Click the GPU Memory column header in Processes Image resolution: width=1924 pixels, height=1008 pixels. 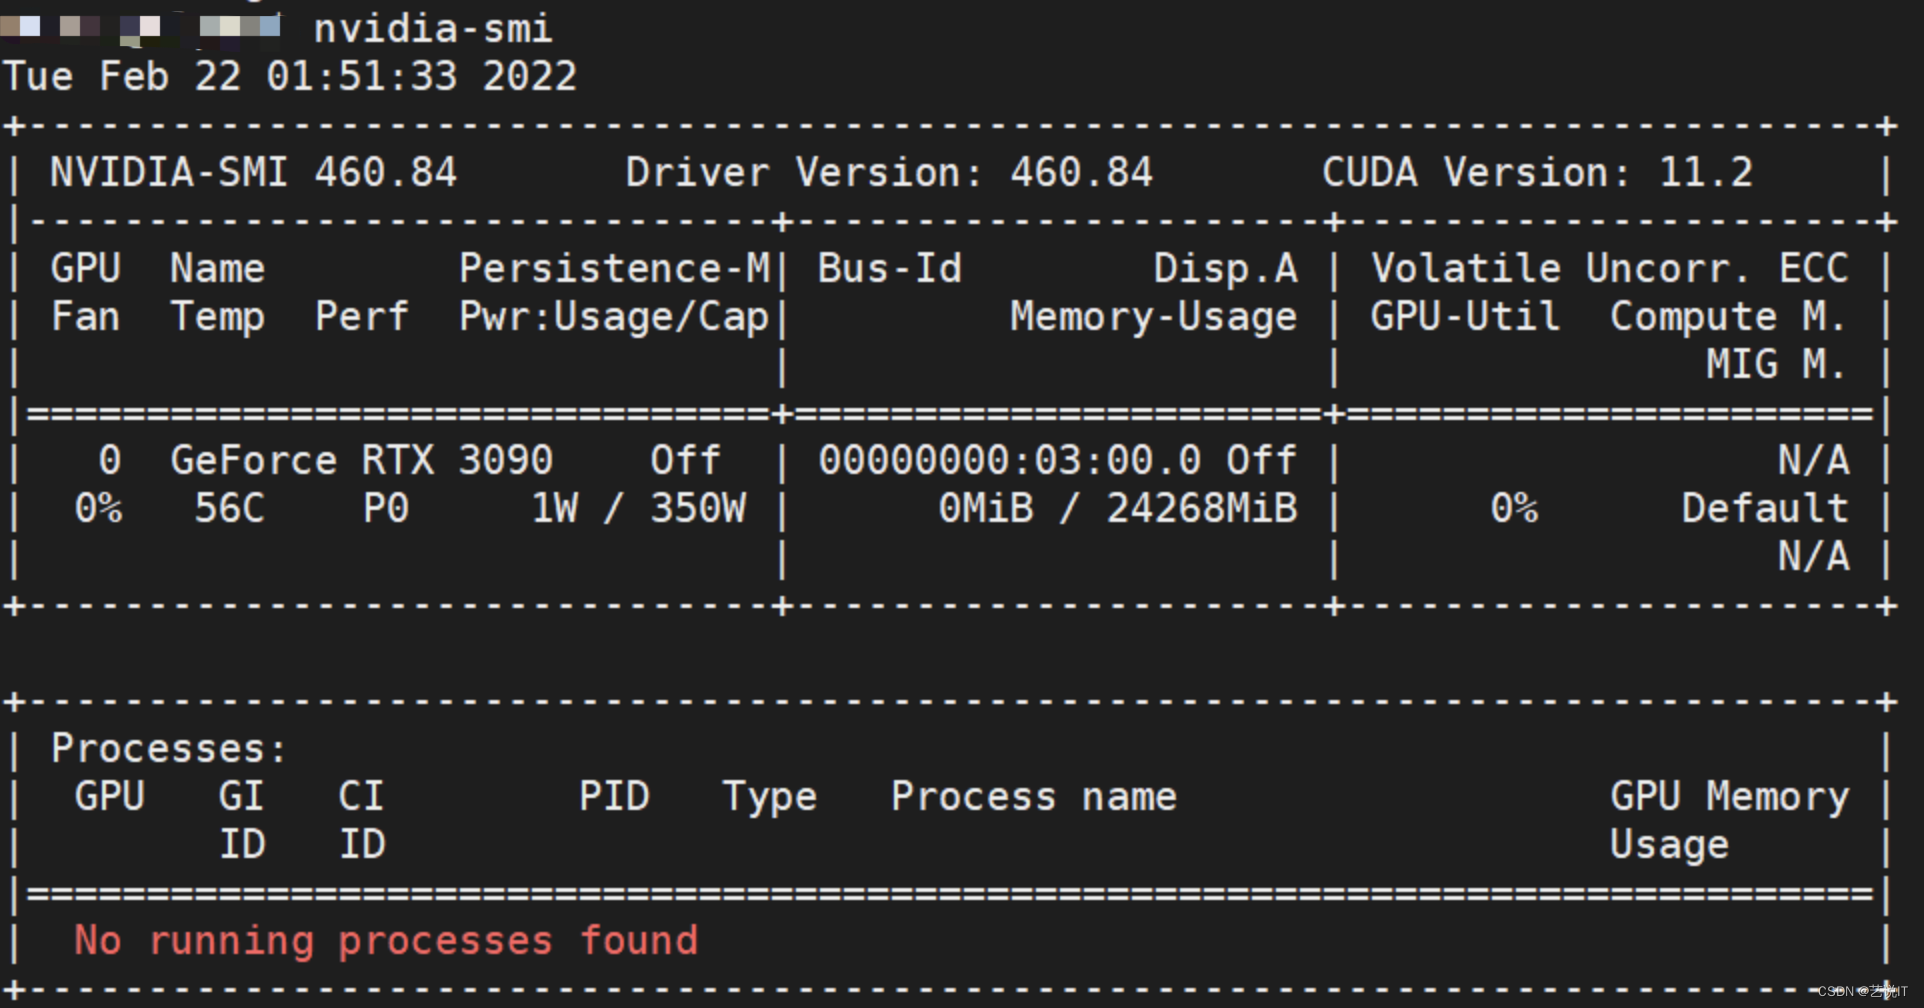click(1730, 797)
